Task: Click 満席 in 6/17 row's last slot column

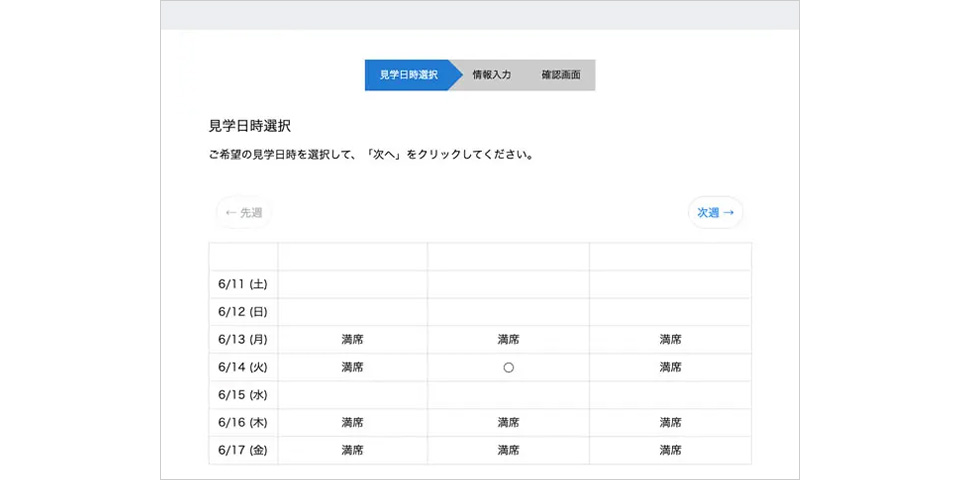Action: point(670,451)
